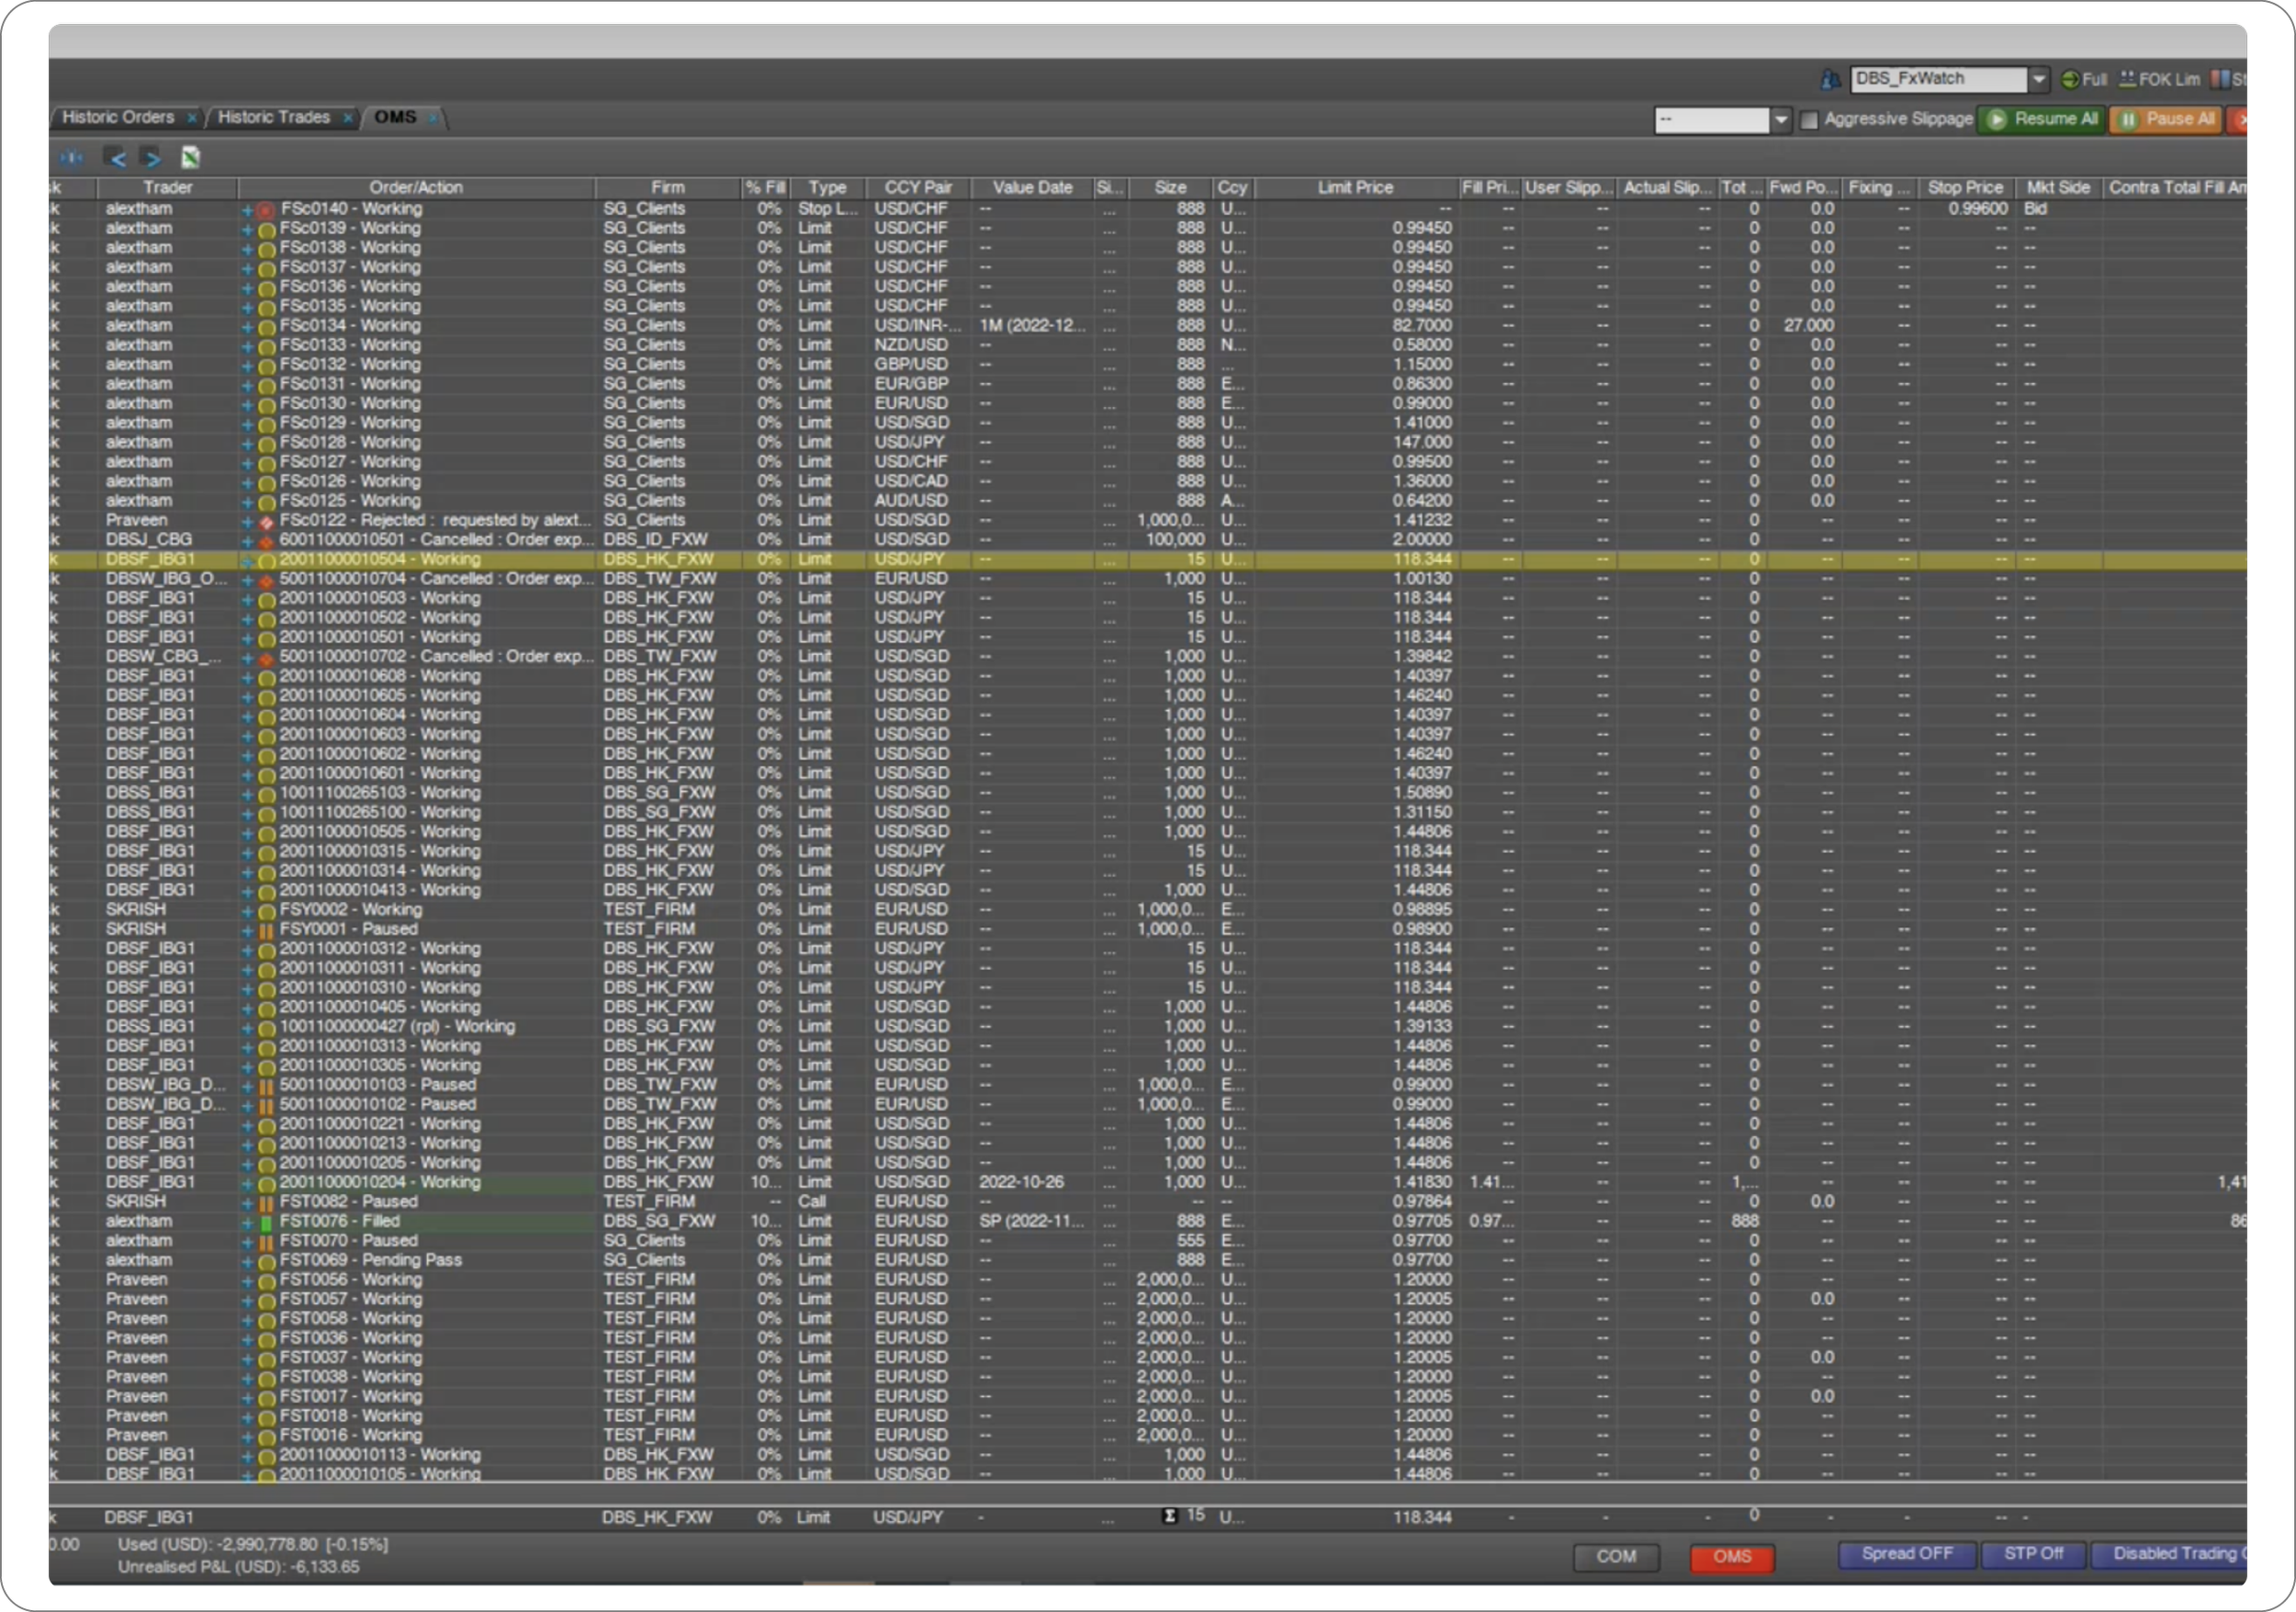Switch to the Historic Orders tab
This screenshot has width=2296, height=1612.
click(x=118, y=117)
